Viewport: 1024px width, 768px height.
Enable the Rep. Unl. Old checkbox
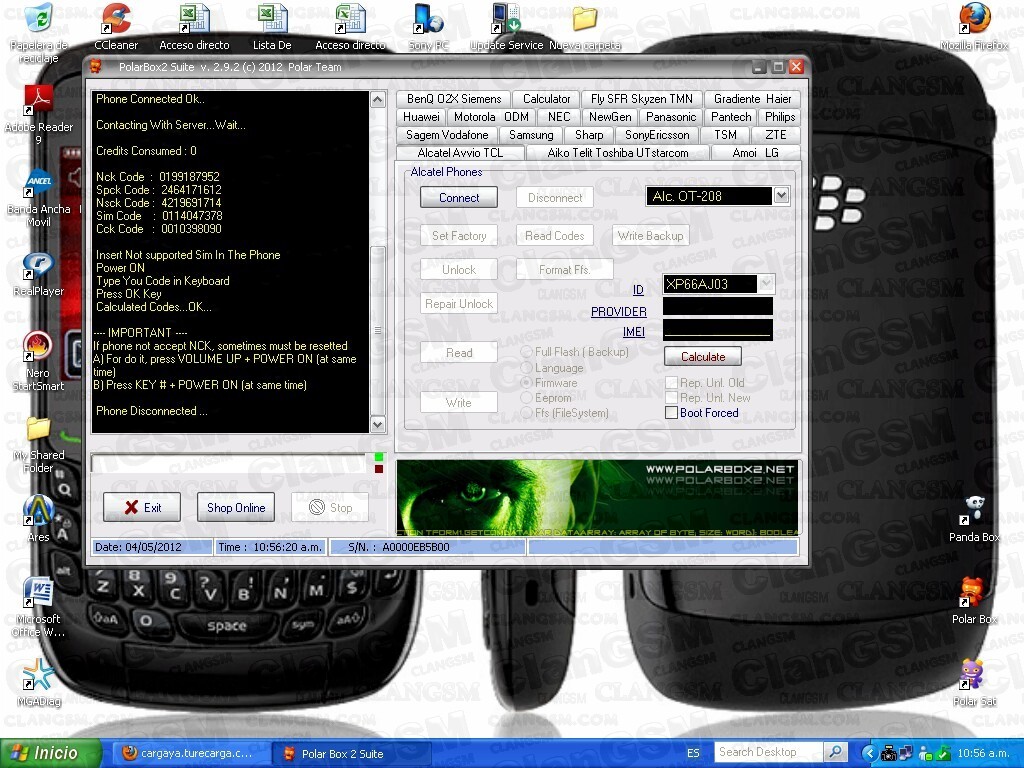[x=671, y=383]
